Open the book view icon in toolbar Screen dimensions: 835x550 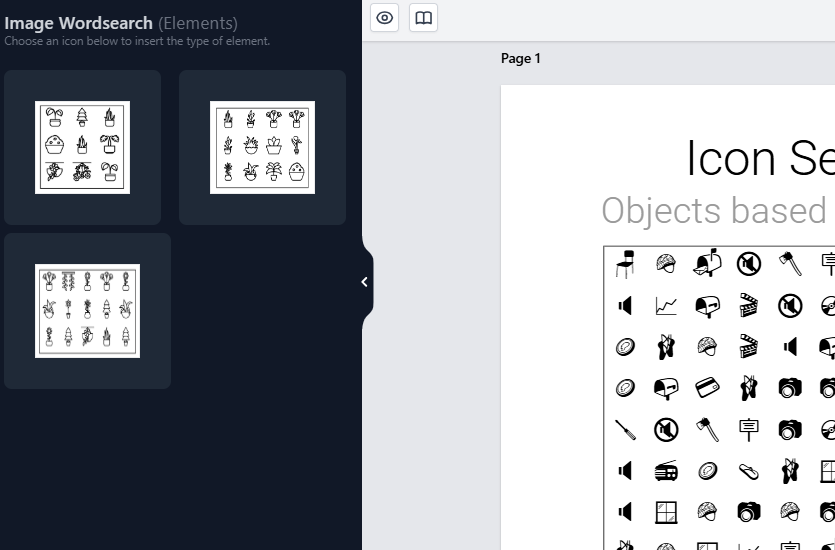point(424,17)
